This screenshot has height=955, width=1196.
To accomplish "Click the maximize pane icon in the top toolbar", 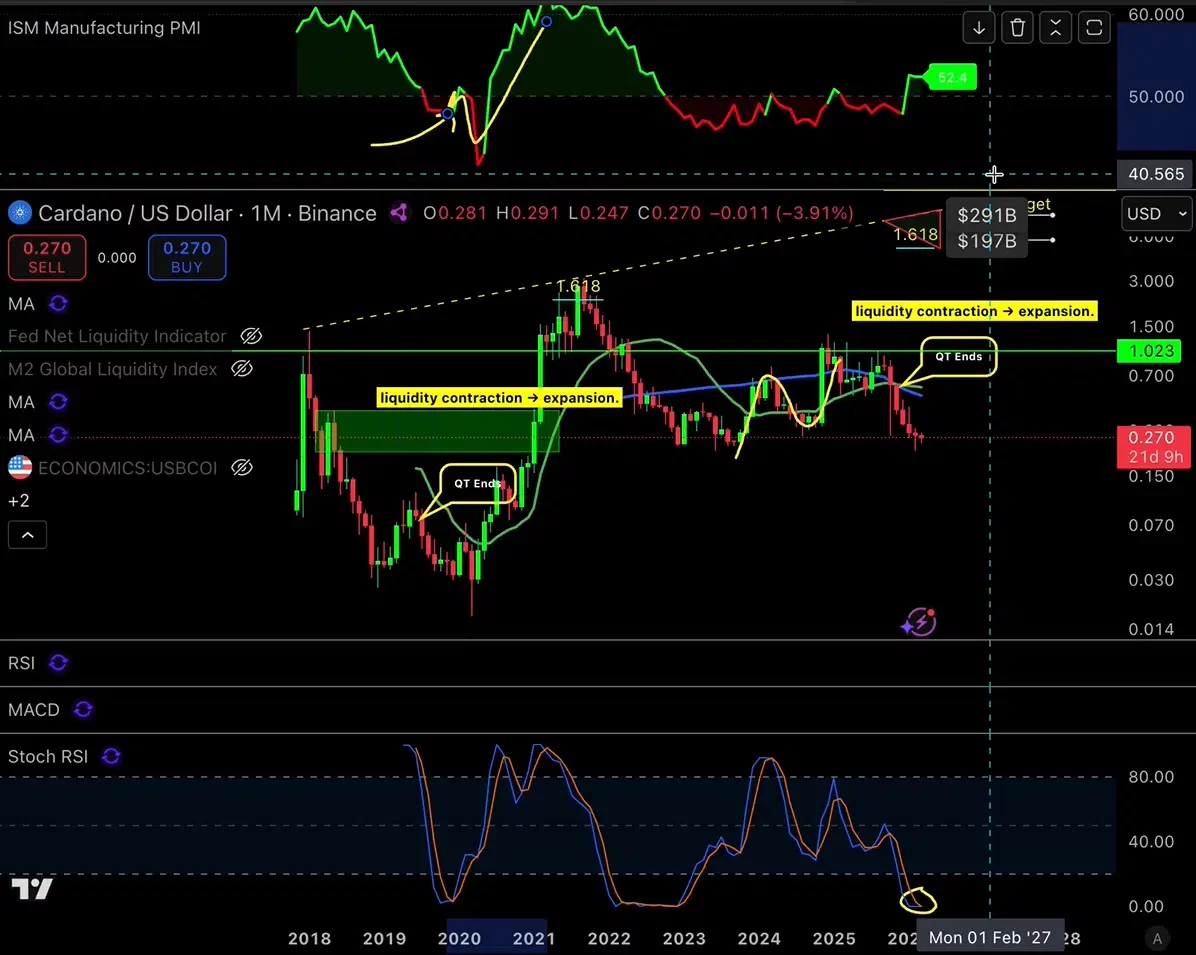I will 1055,27.
